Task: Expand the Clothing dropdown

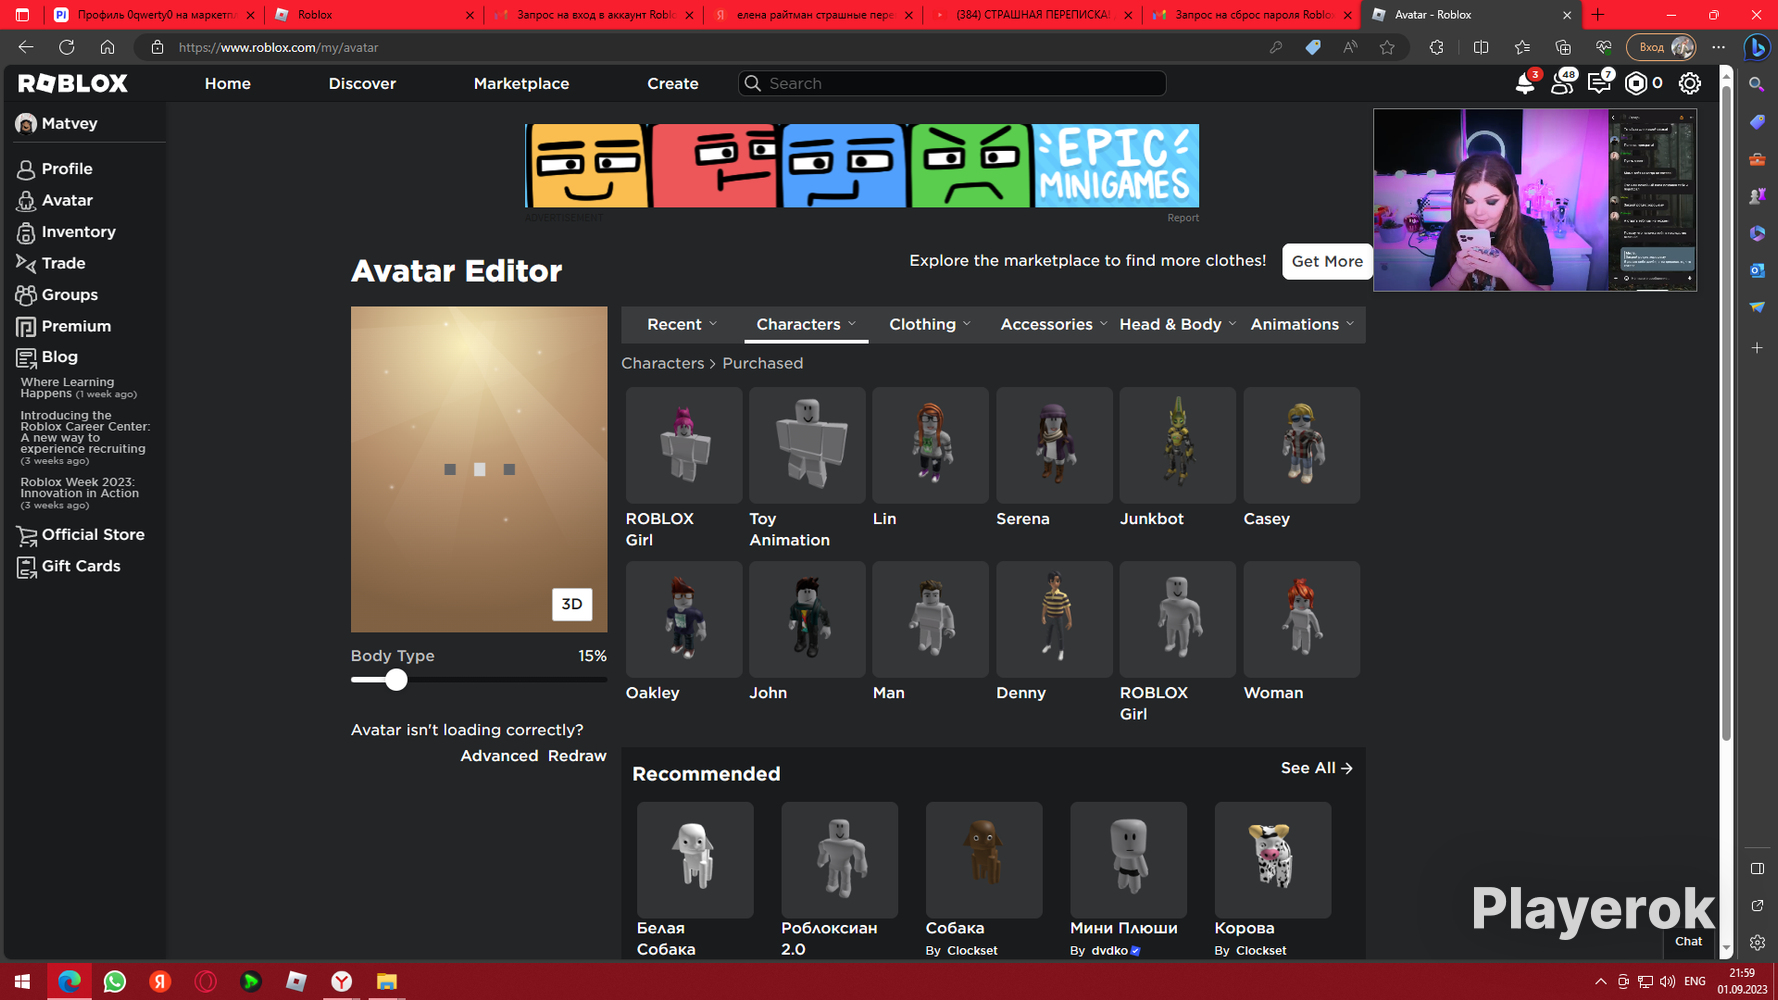Action: click(x=930, y=325)
